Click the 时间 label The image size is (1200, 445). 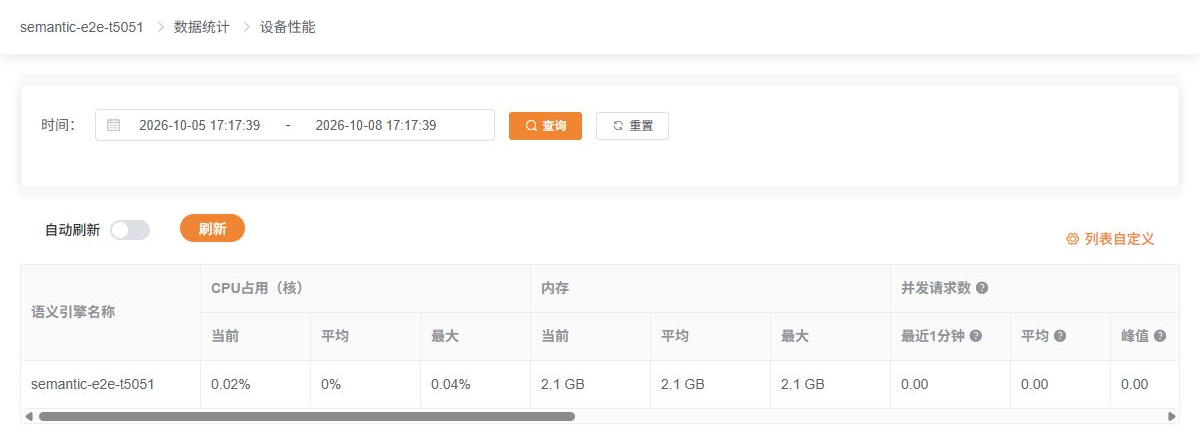(58, 125)
